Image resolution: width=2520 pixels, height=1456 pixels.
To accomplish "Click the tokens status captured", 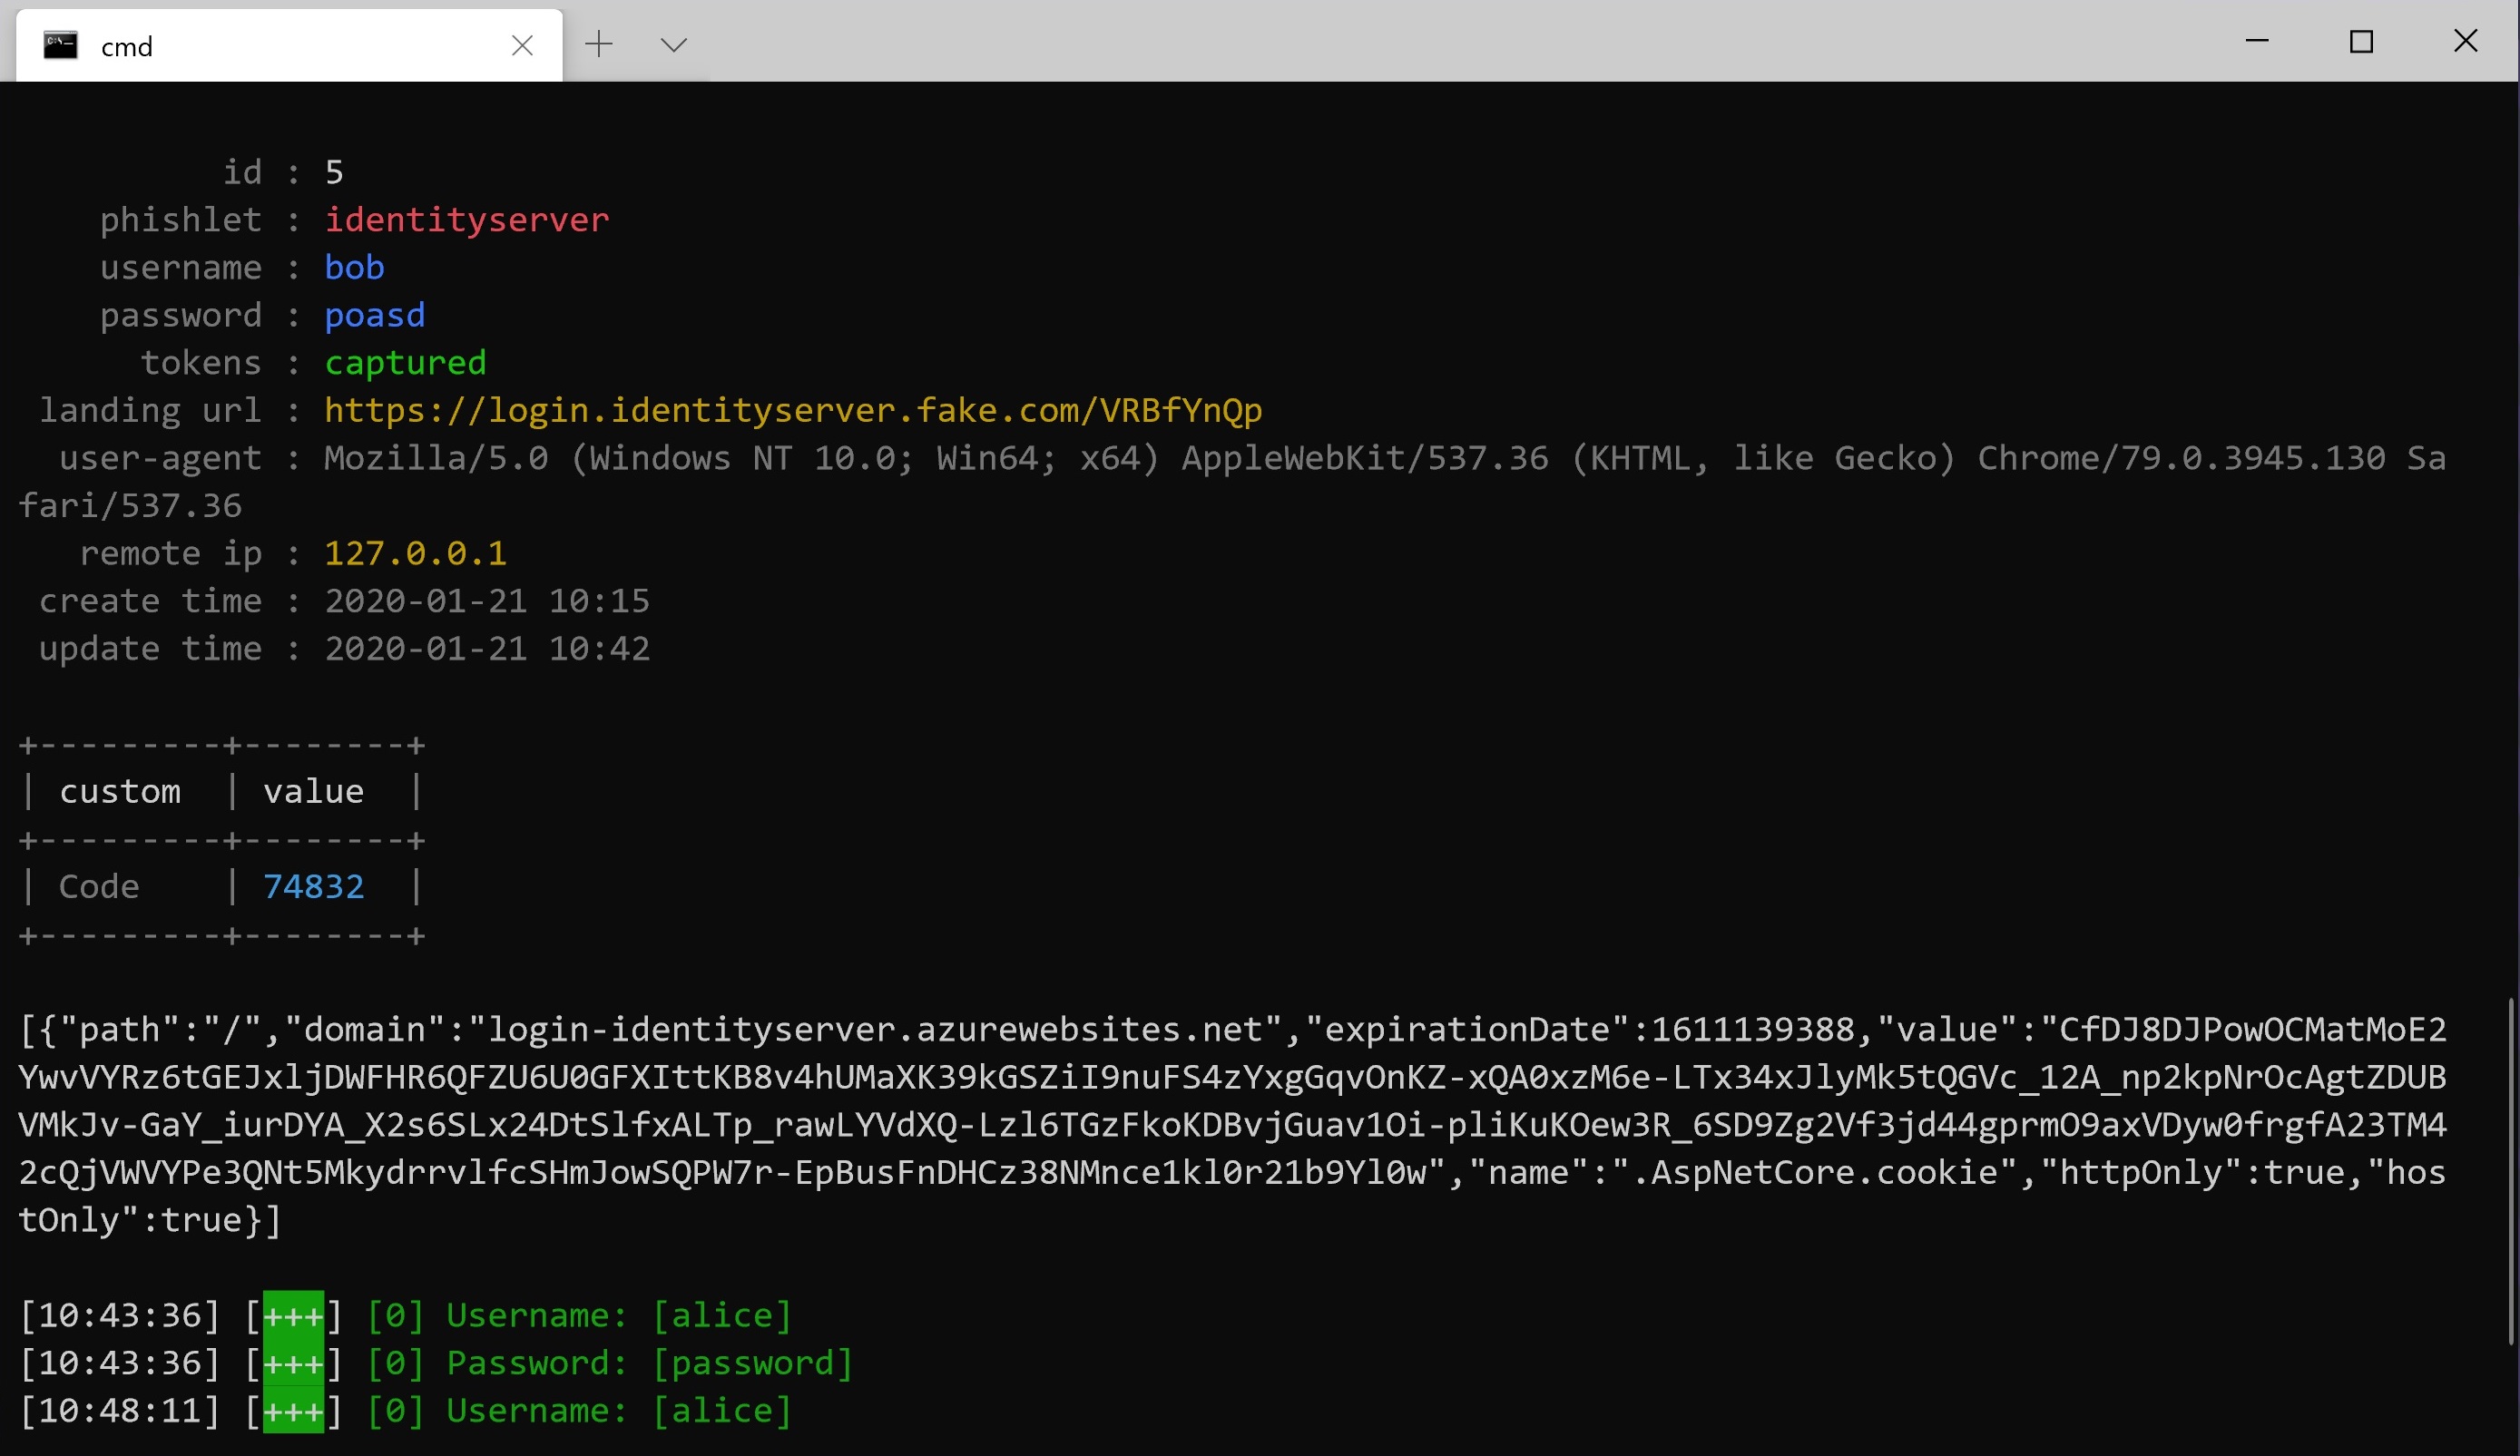I will tap(405, 362).
